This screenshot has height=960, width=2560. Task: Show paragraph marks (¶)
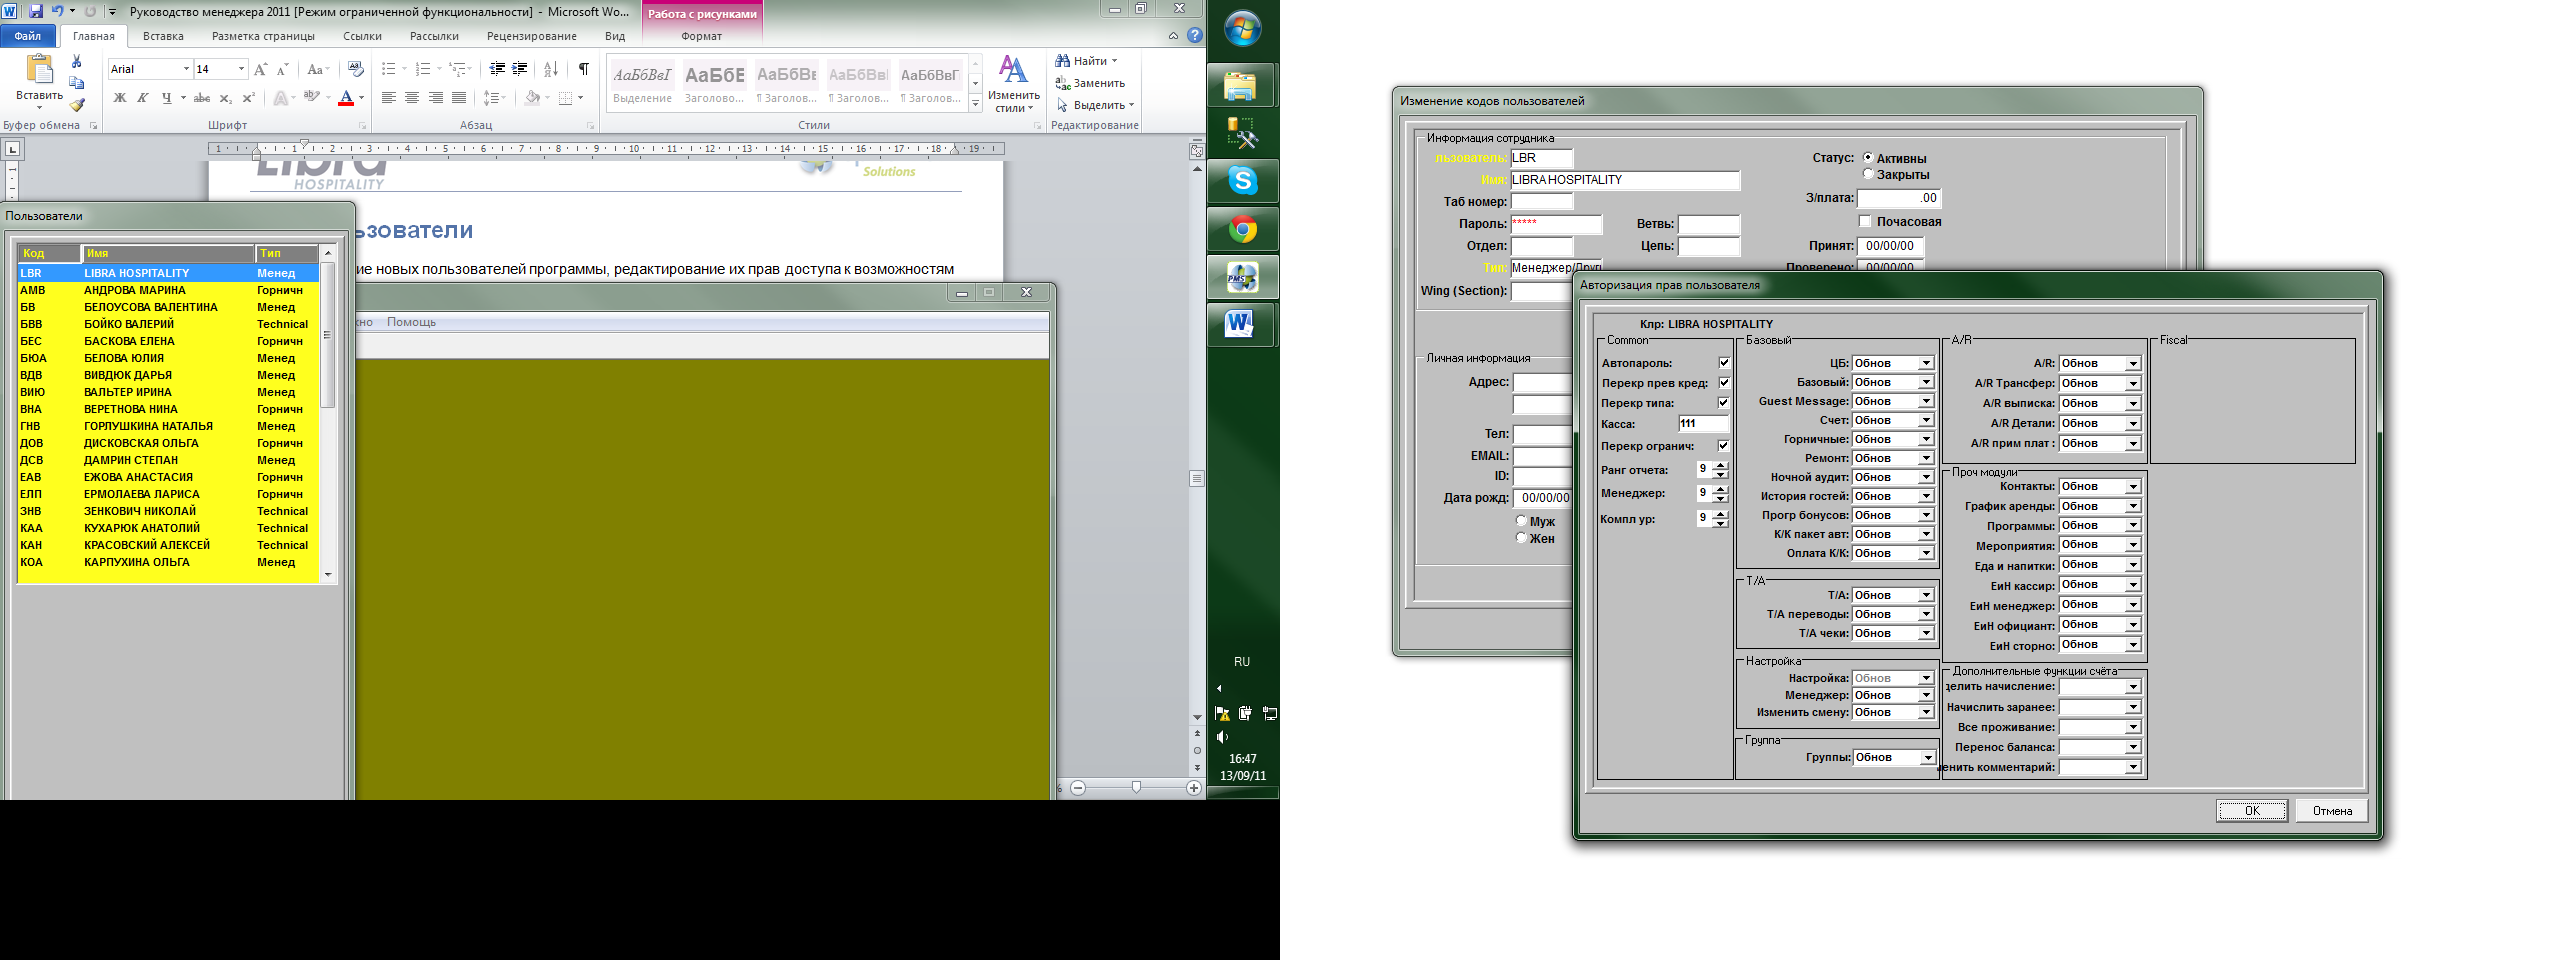tap(584, 69)
